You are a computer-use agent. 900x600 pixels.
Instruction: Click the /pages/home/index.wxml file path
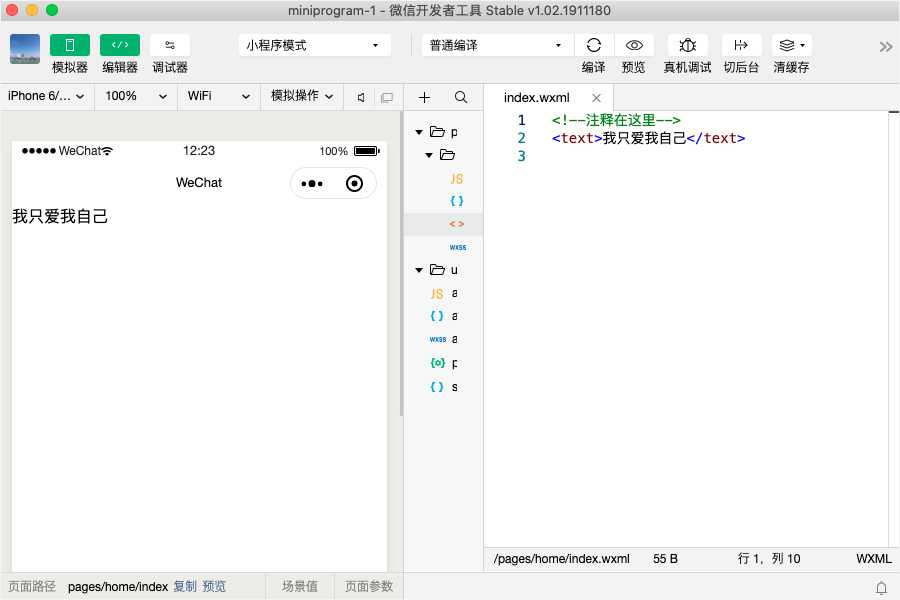coord(561,559)
